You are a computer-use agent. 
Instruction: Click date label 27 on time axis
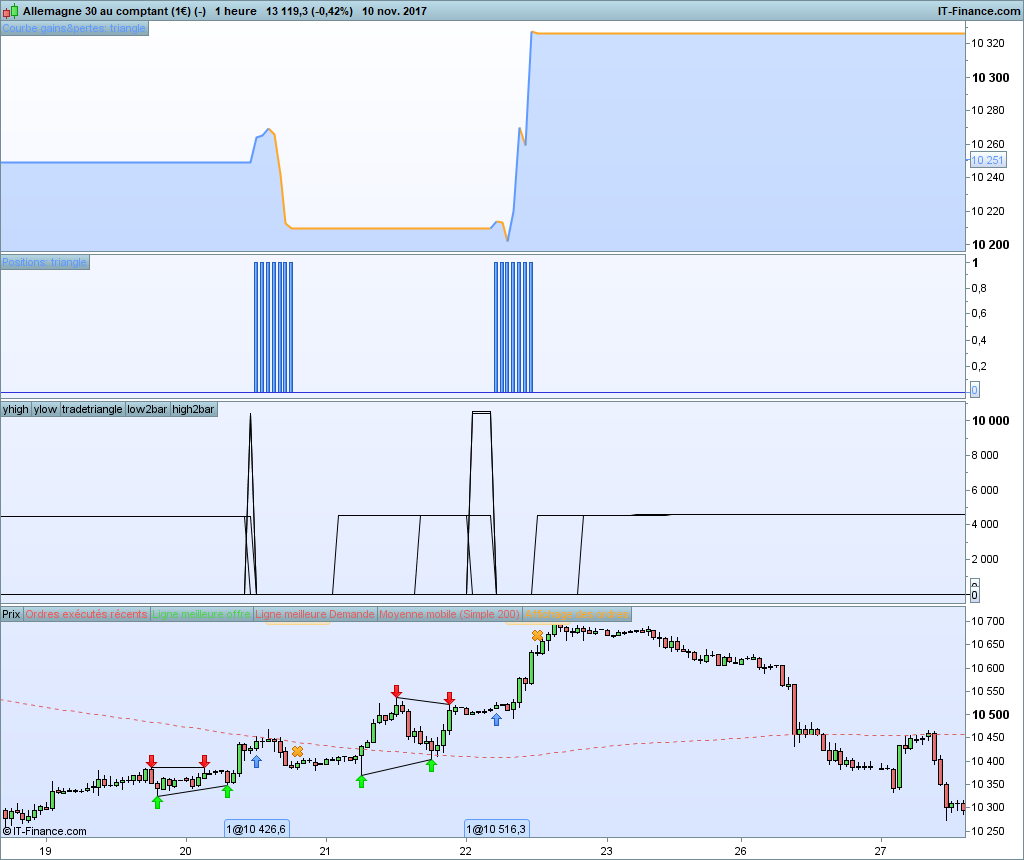(x=880, y=851)
